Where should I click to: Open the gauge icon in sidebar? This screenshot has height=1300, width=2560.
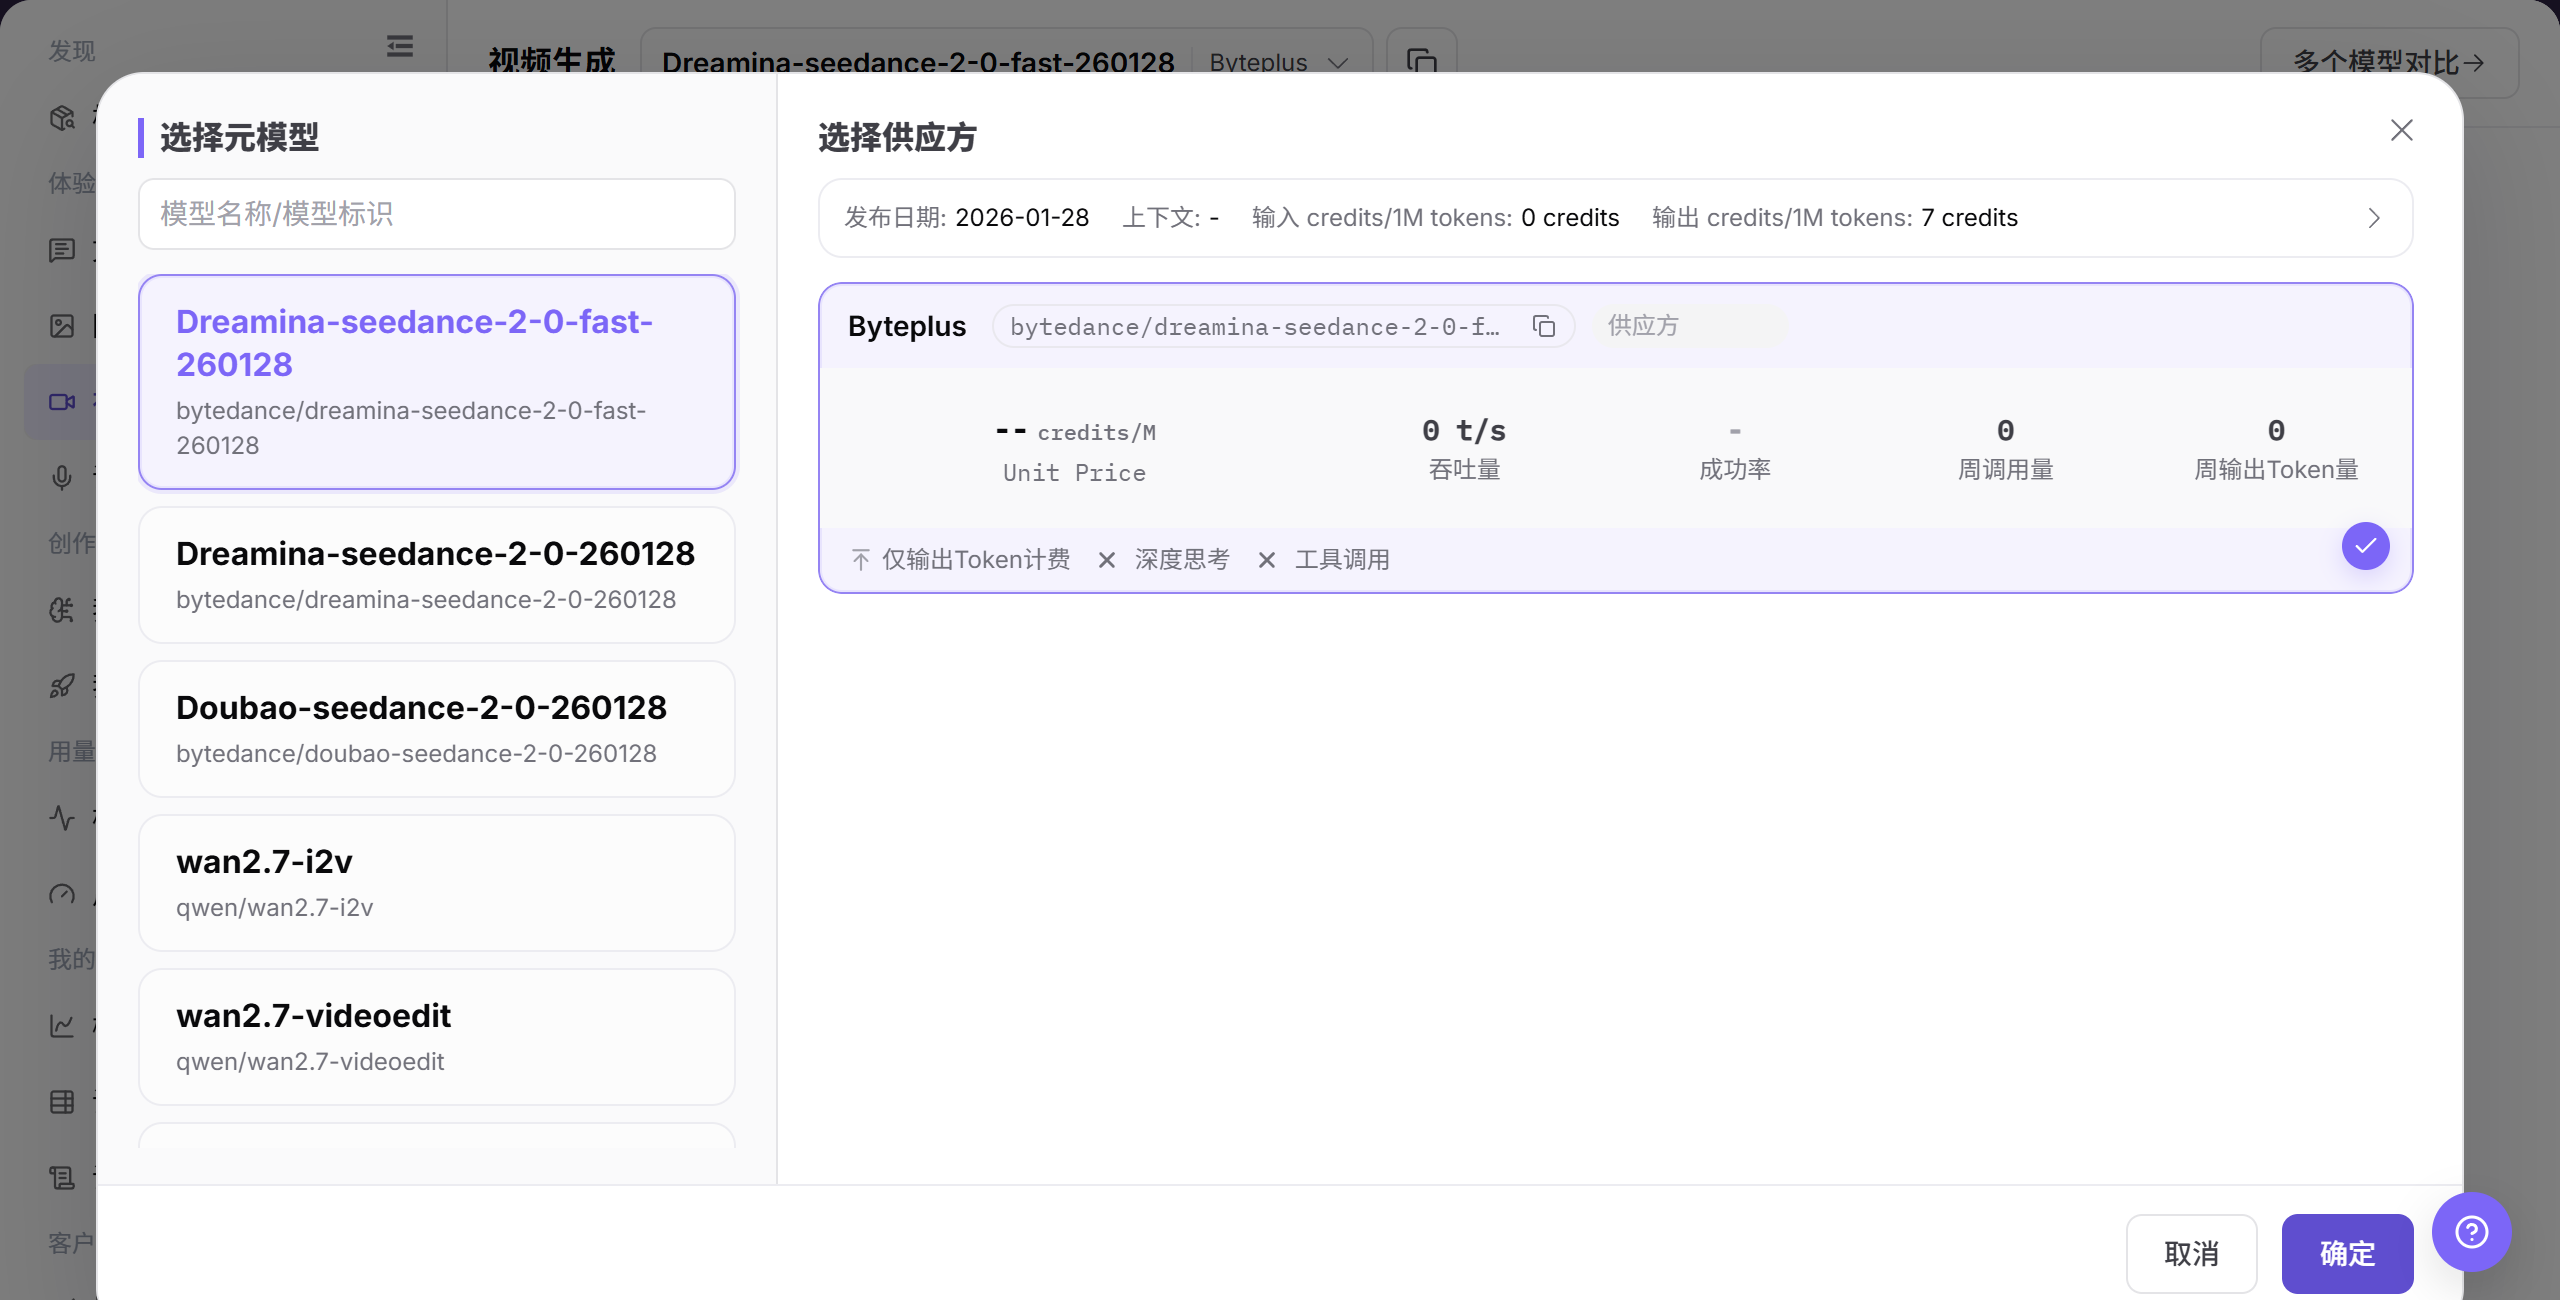point(62,894)
